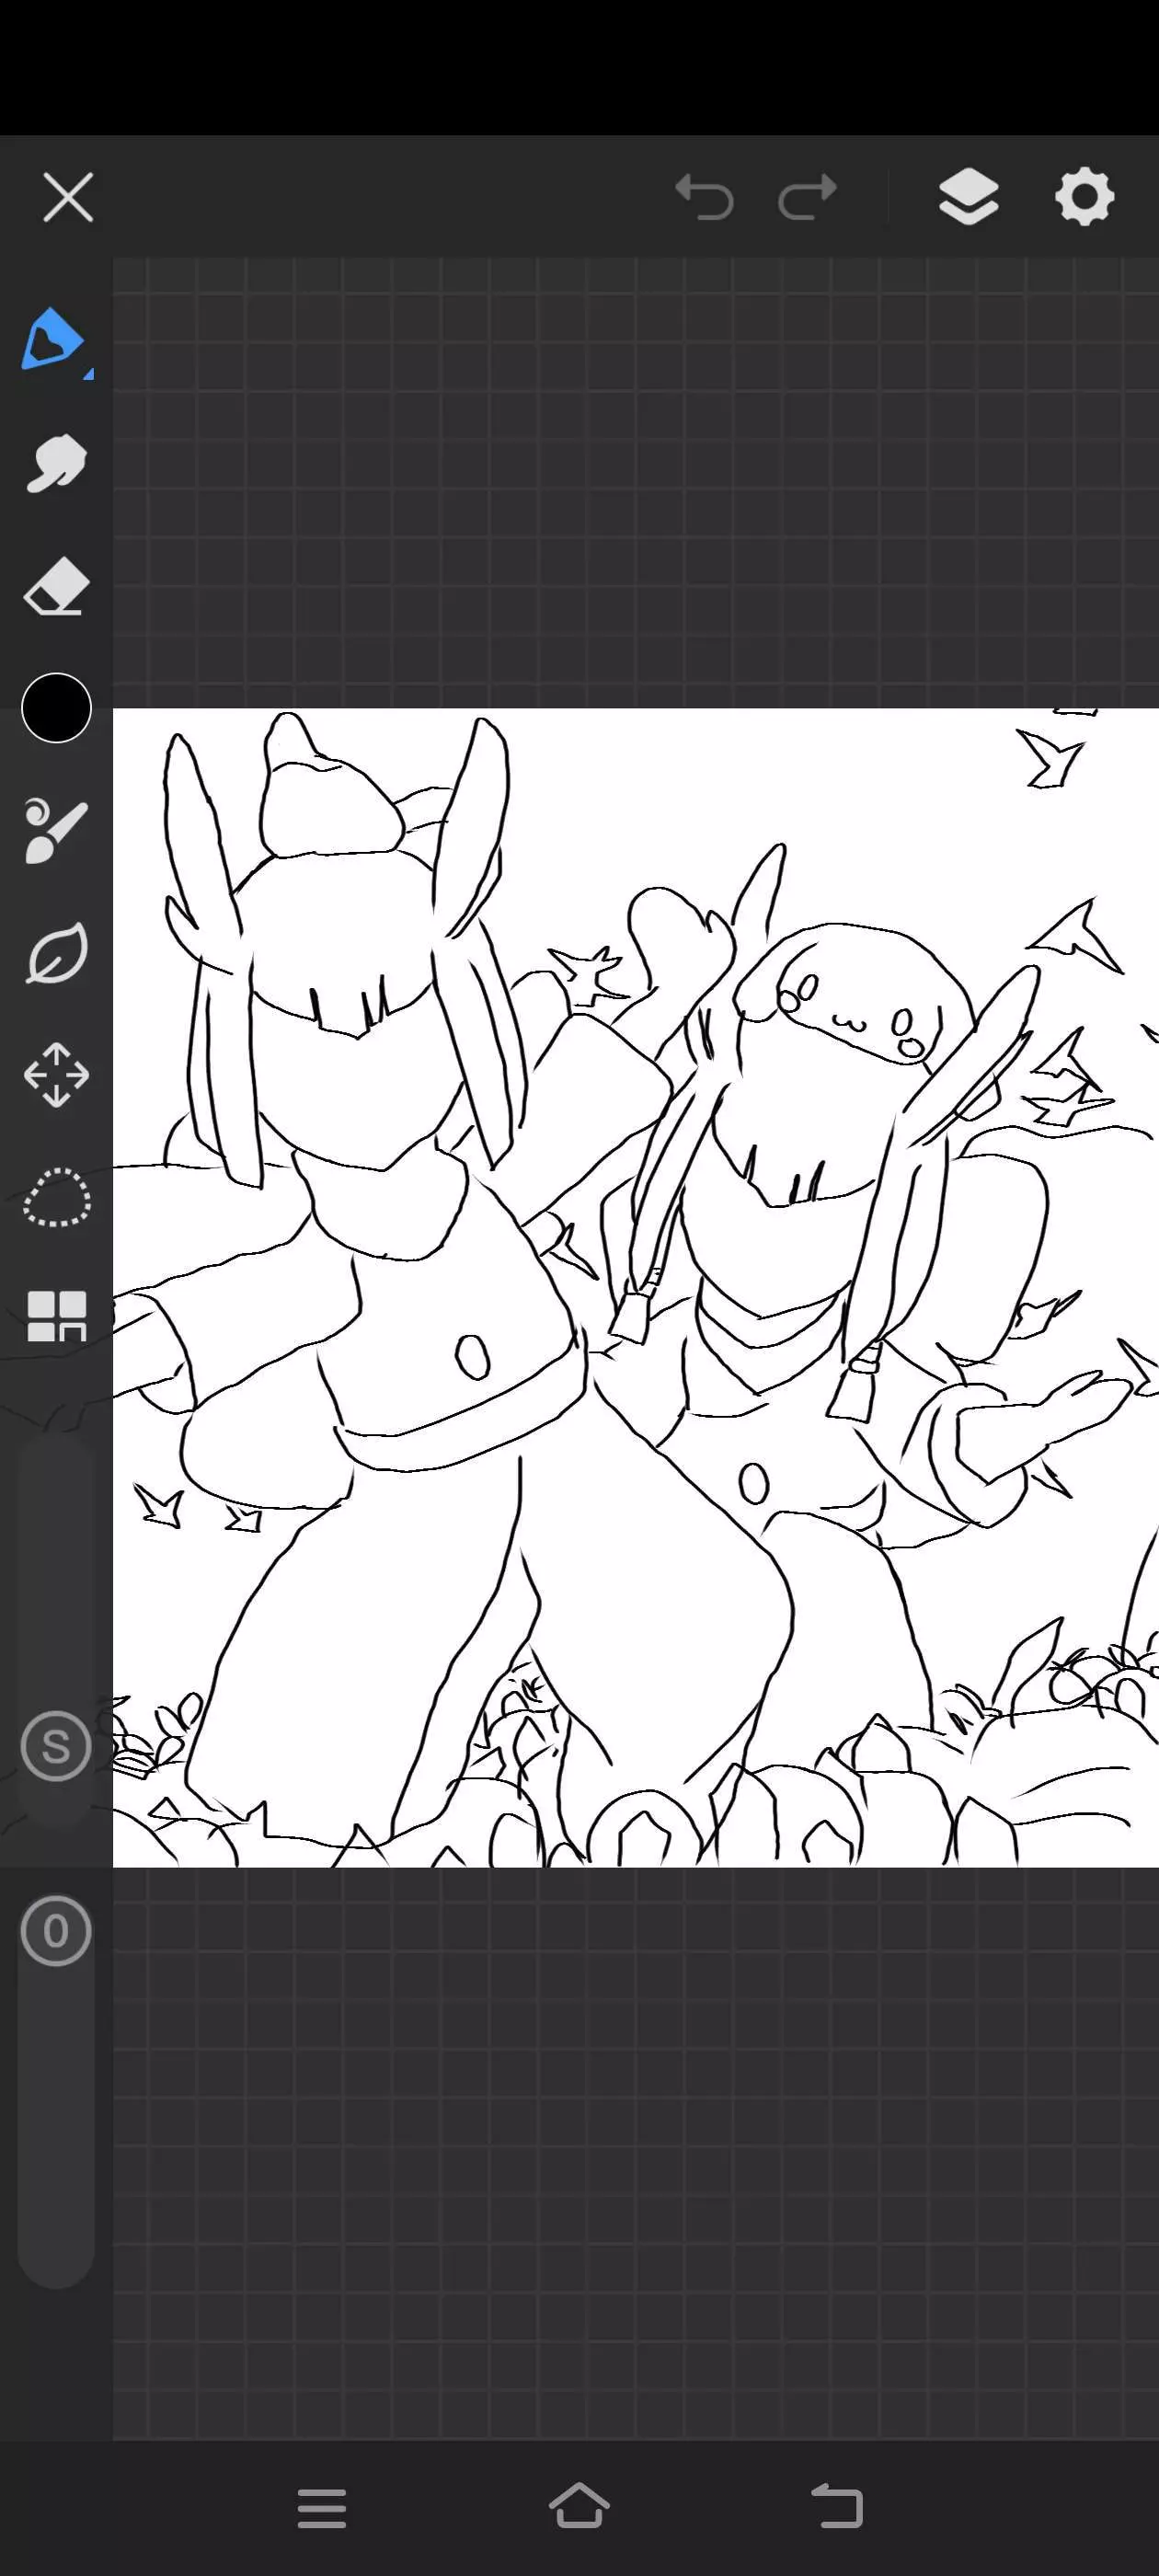Select the Smudge finger tool
This screenshot has height=2576, width=1159.
56,463
